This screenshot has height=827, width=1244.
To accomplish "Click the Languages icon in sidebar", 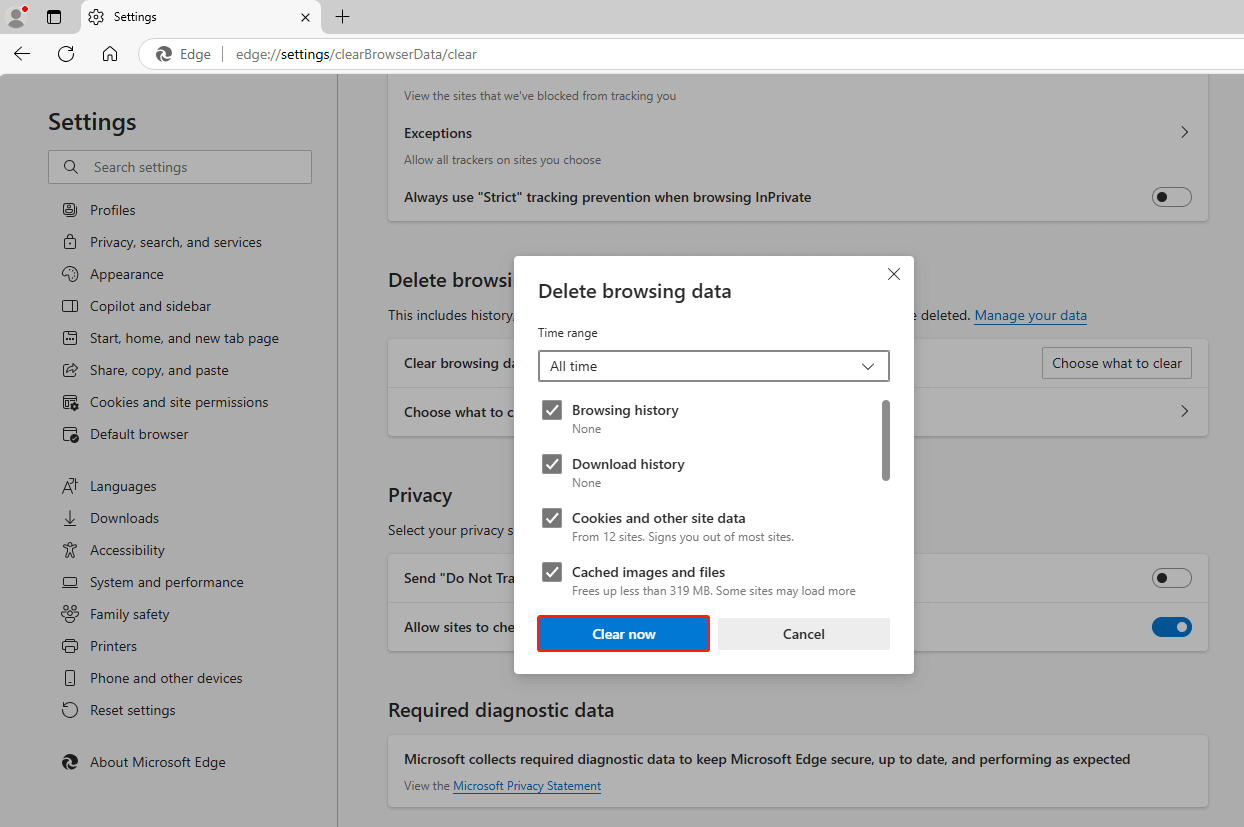I will [70, 486].
